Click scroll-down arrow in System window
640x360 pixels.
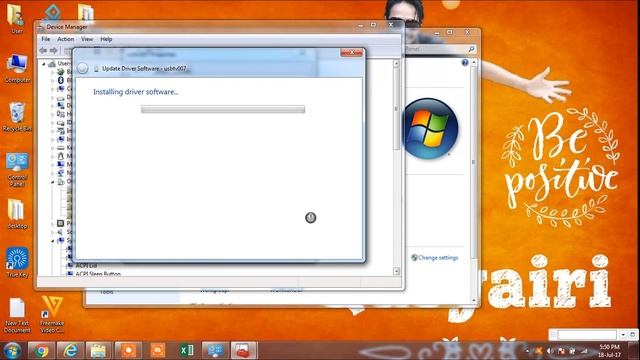(x=474, y=301)
